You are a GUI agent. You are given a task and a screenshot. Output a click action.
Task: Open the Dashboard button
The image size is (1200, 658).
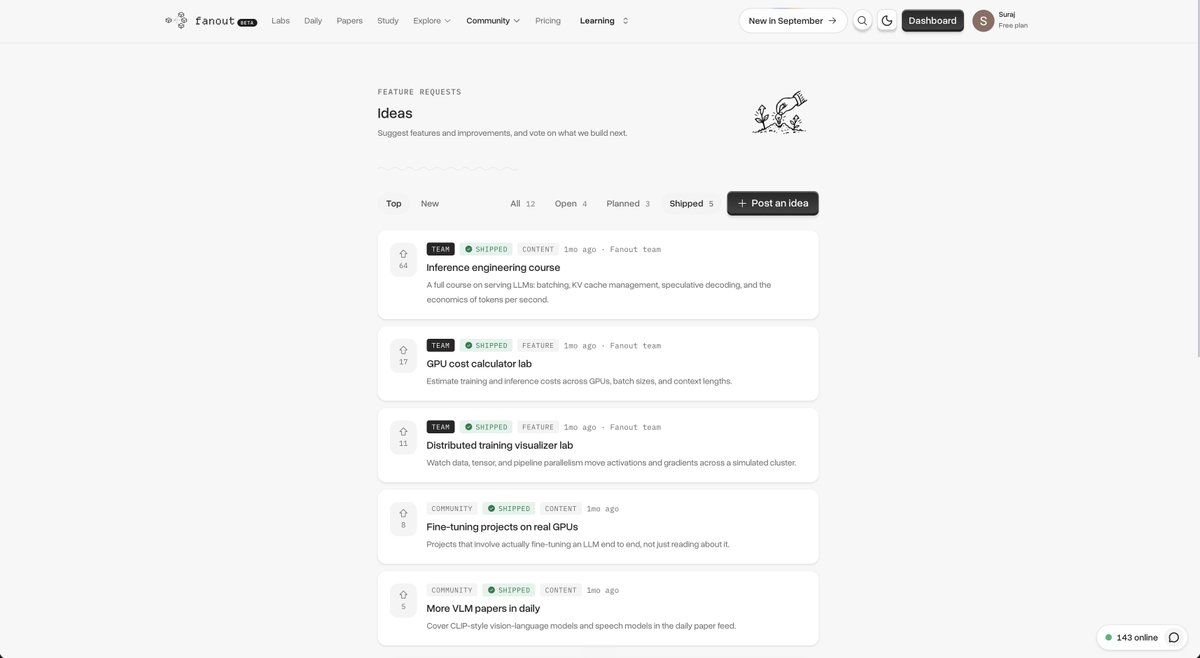933,20
